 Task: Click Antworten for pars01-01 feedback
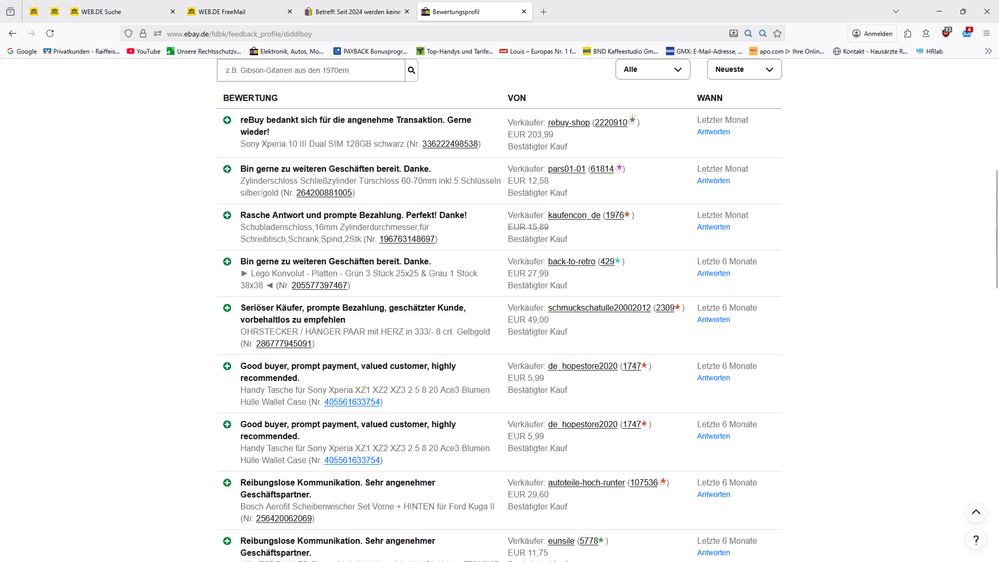point(713,181)
